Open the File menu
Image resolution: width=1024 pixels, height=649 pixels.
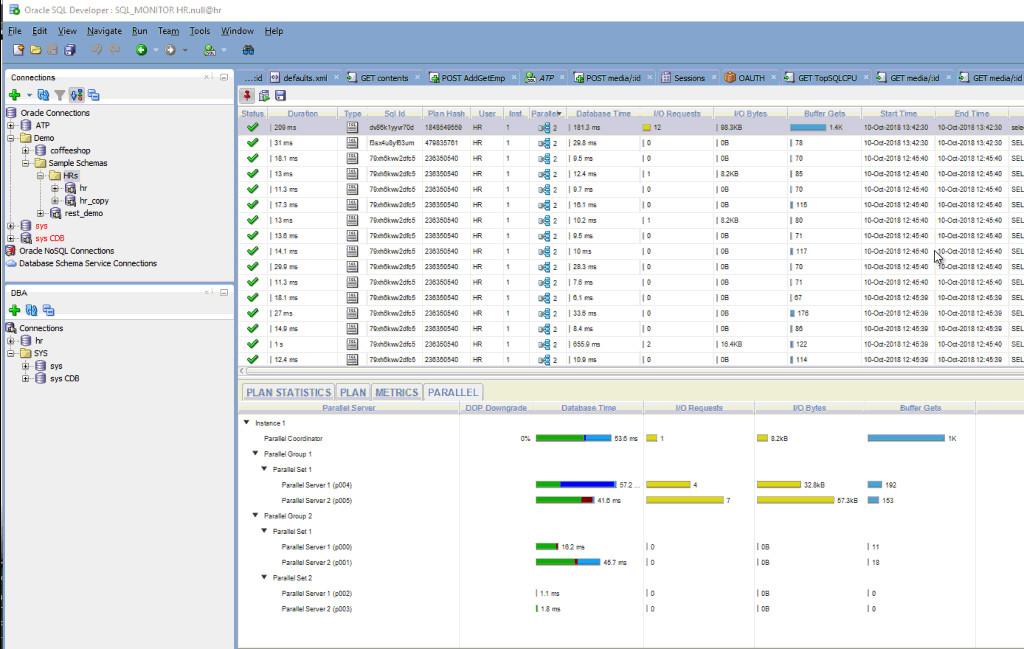(14, 31)
